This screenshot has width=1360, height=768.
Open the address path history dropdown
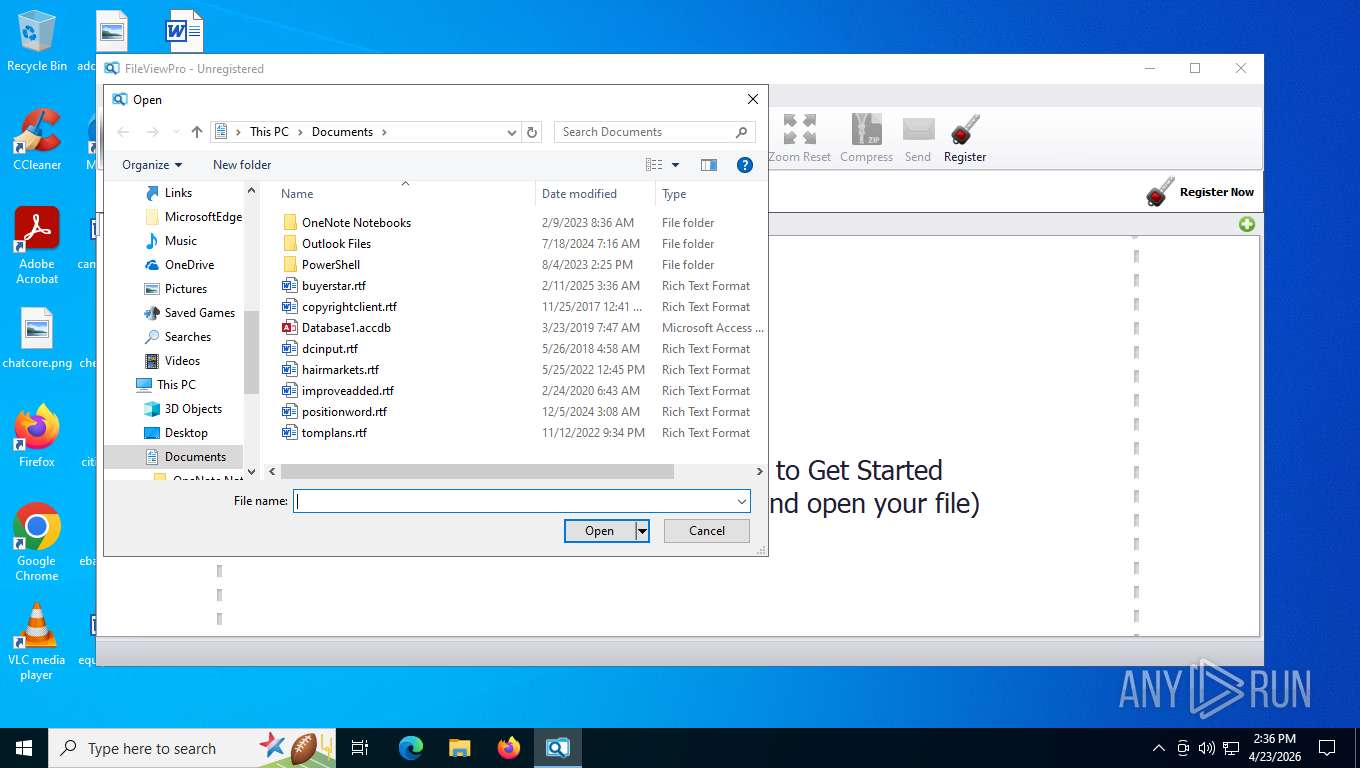512,132
